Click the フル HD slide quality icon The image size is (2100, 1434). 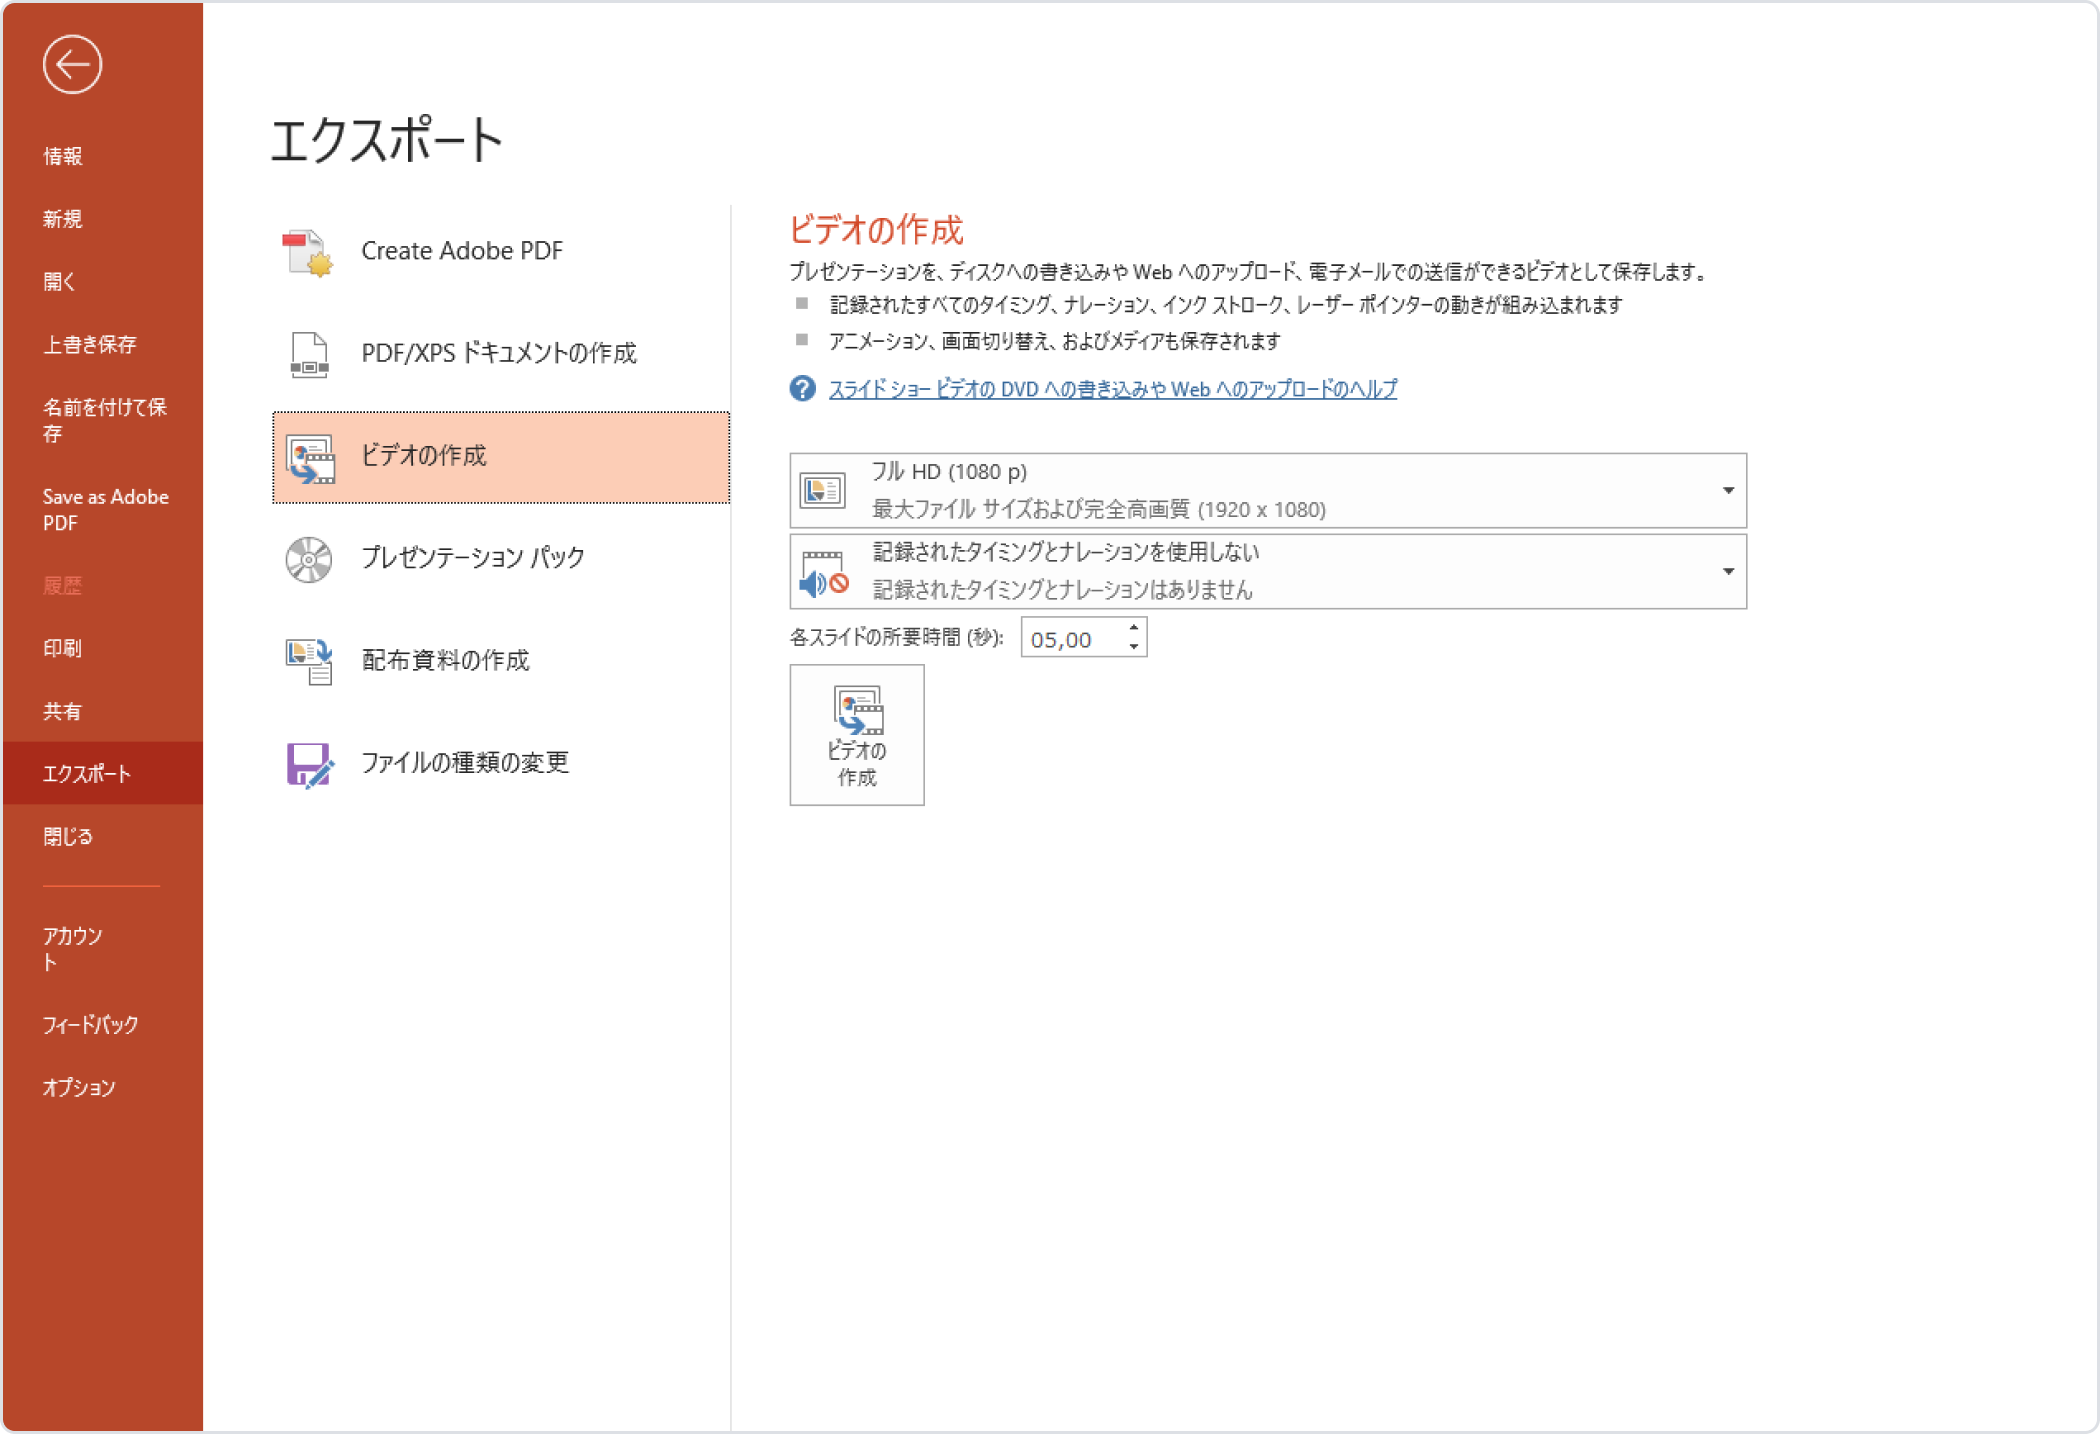(x=822, y=490)
